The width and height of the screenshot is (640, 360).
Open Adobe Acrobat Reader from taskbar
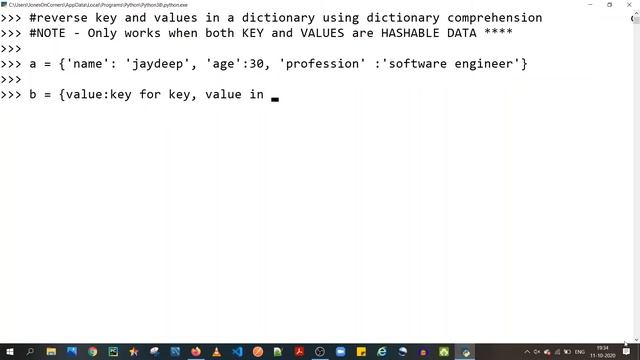299,351
